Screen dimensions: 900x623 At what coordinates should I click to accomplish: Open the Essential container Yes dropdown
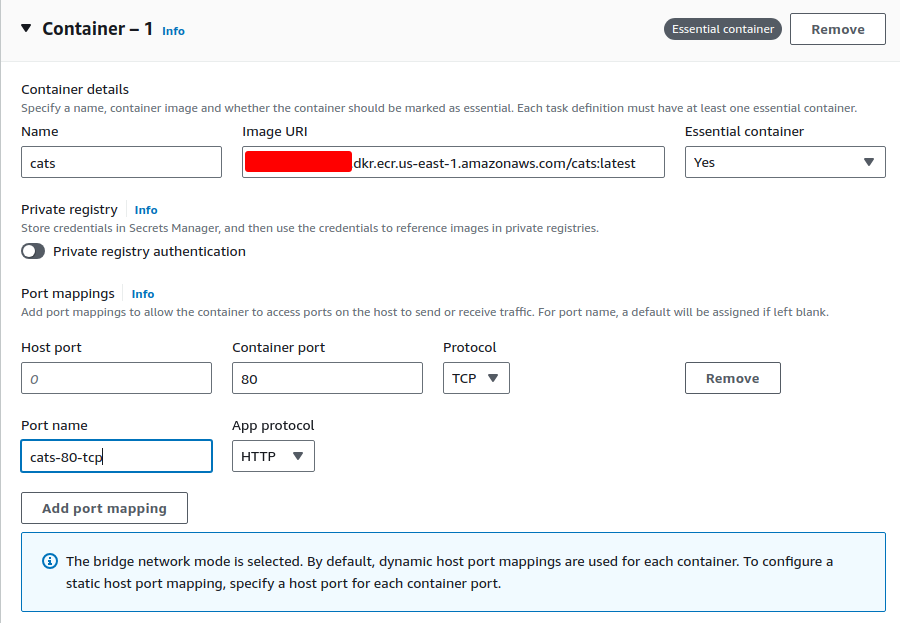[x=784, y=162]
